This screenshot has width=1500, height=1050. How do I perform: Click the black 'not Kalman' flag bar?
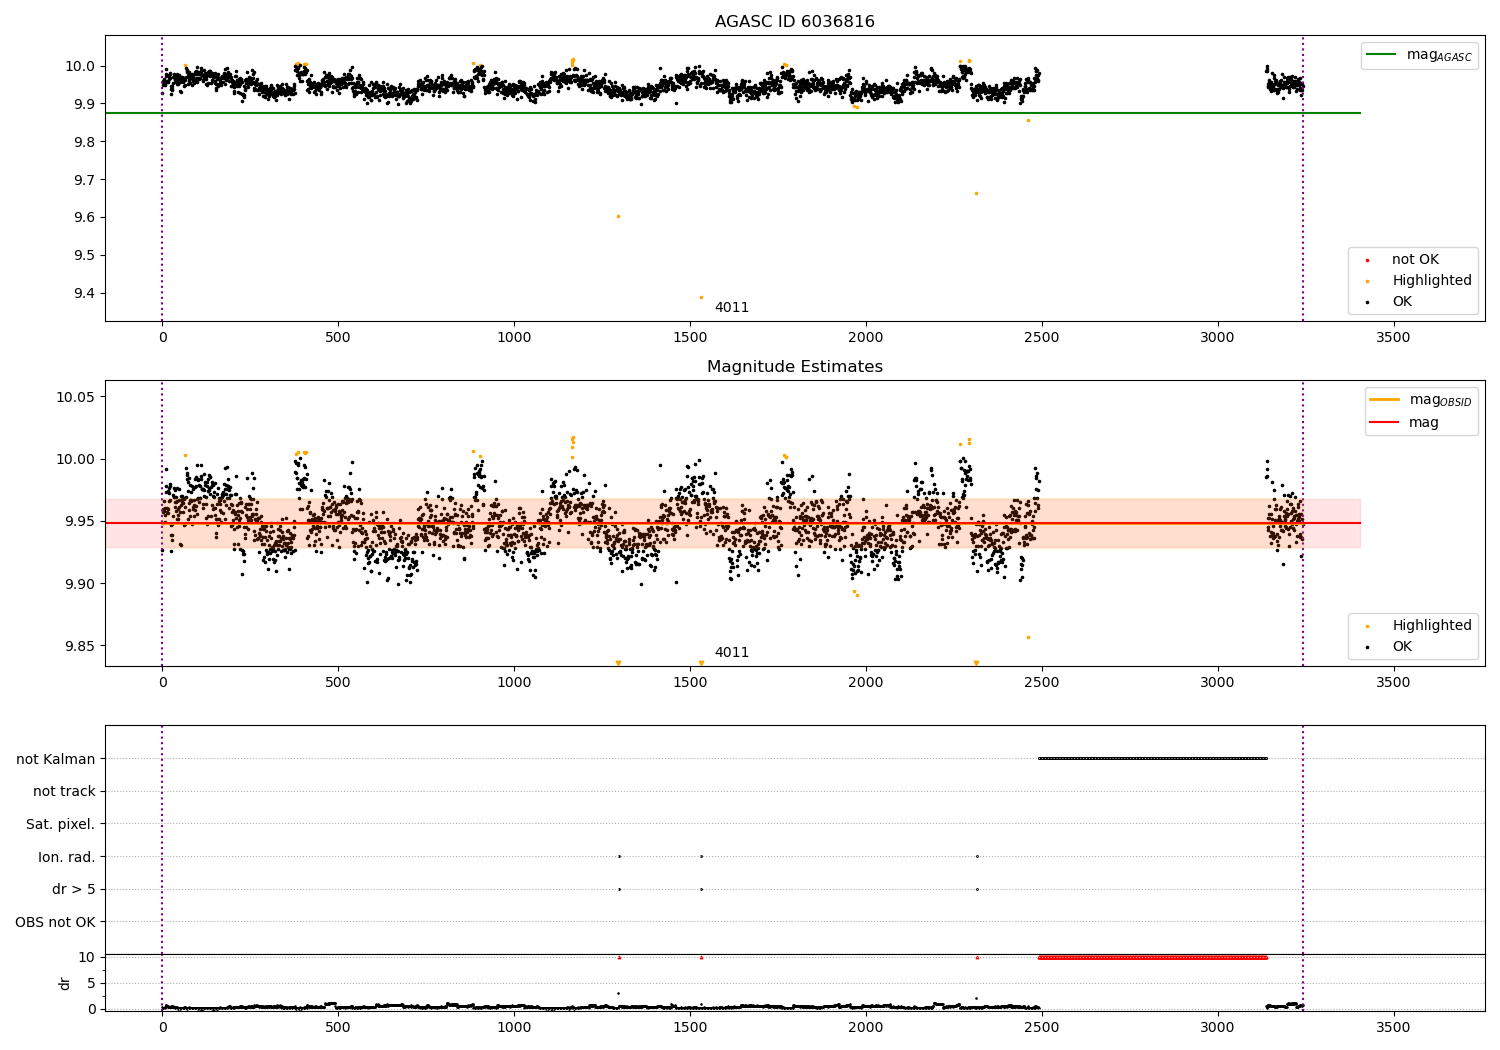click(1153, 758)
